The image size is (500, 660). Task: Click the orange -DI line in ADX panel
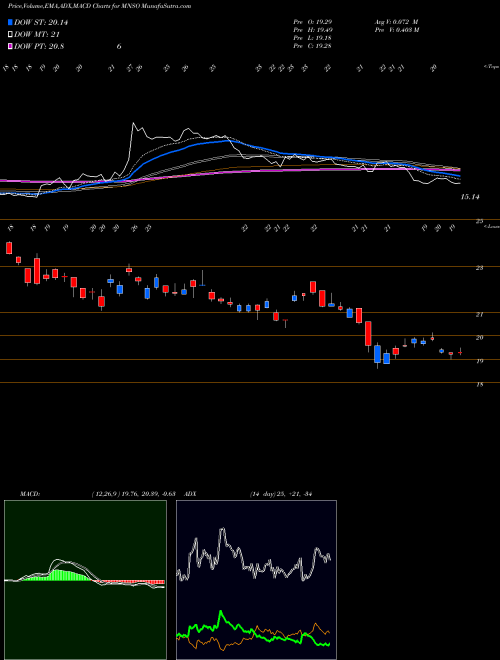point(253,633)
